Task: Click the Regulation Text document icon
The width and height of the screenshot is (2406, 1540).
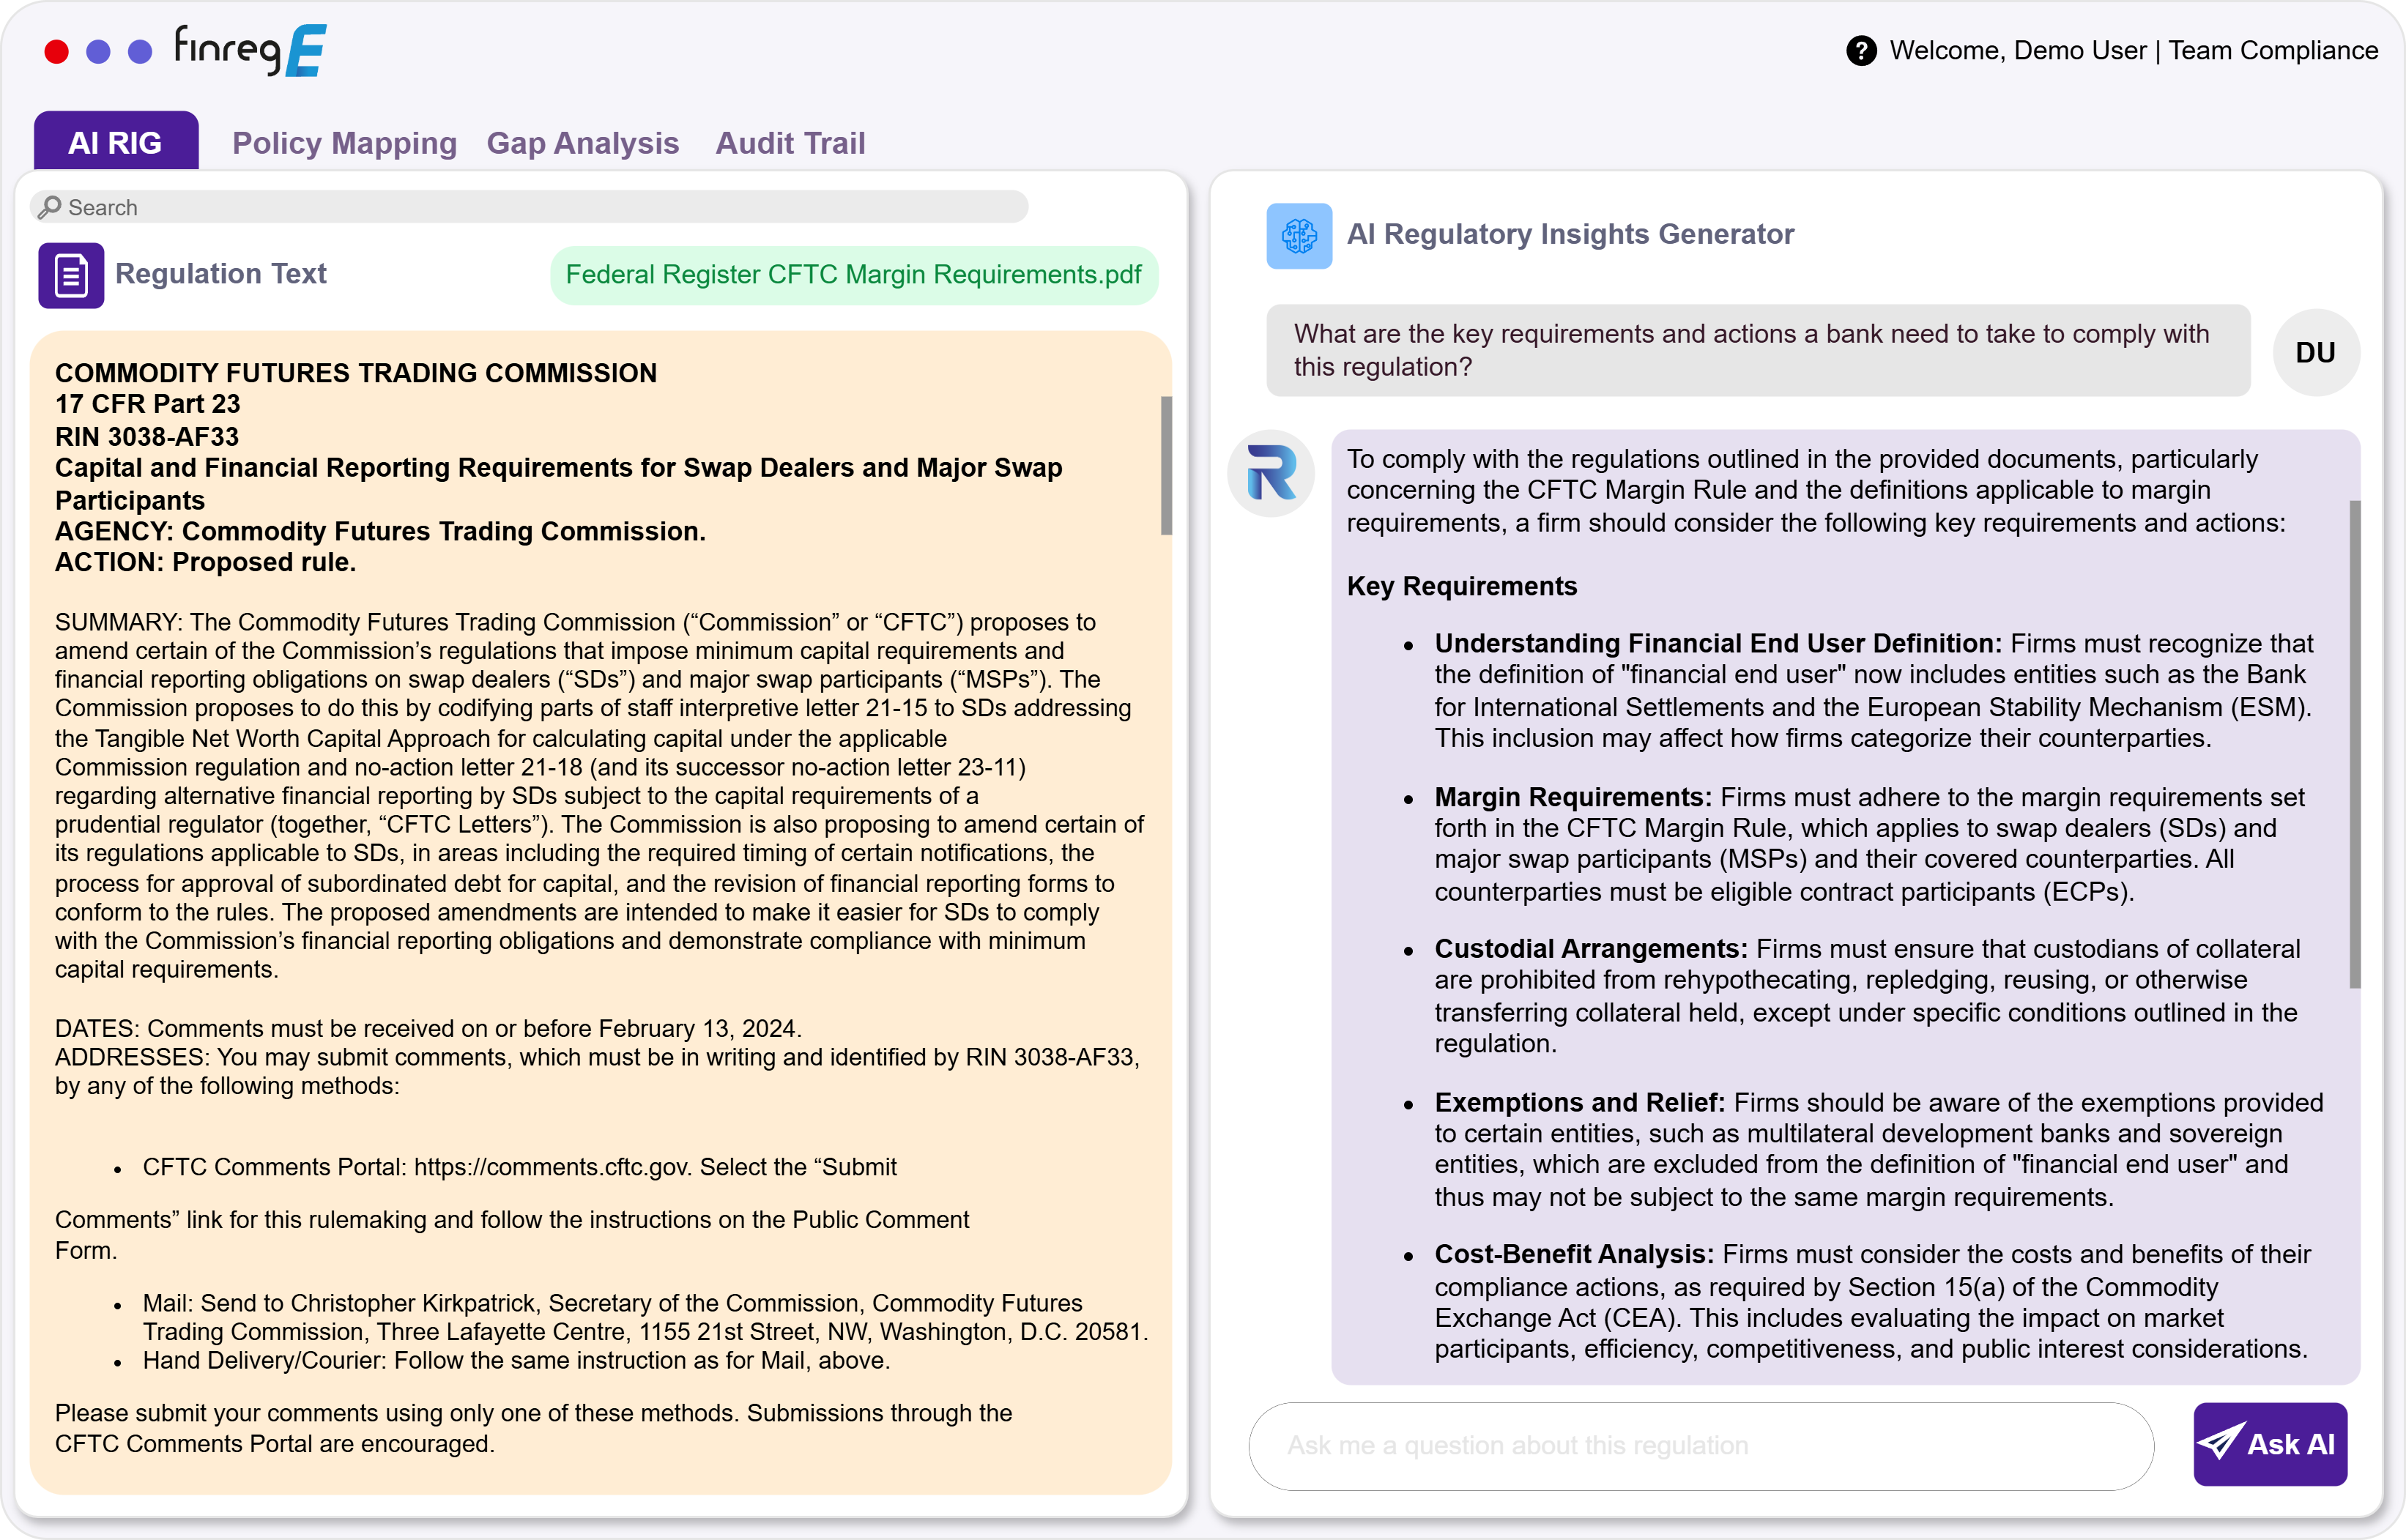Action: point(71,275)
